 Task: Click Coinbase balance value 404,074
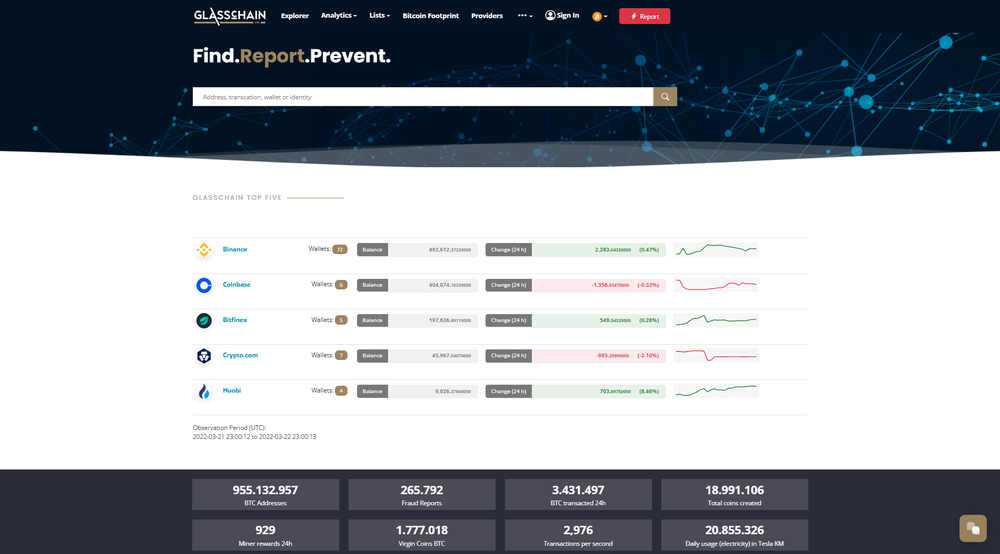(x=450, y=285)
